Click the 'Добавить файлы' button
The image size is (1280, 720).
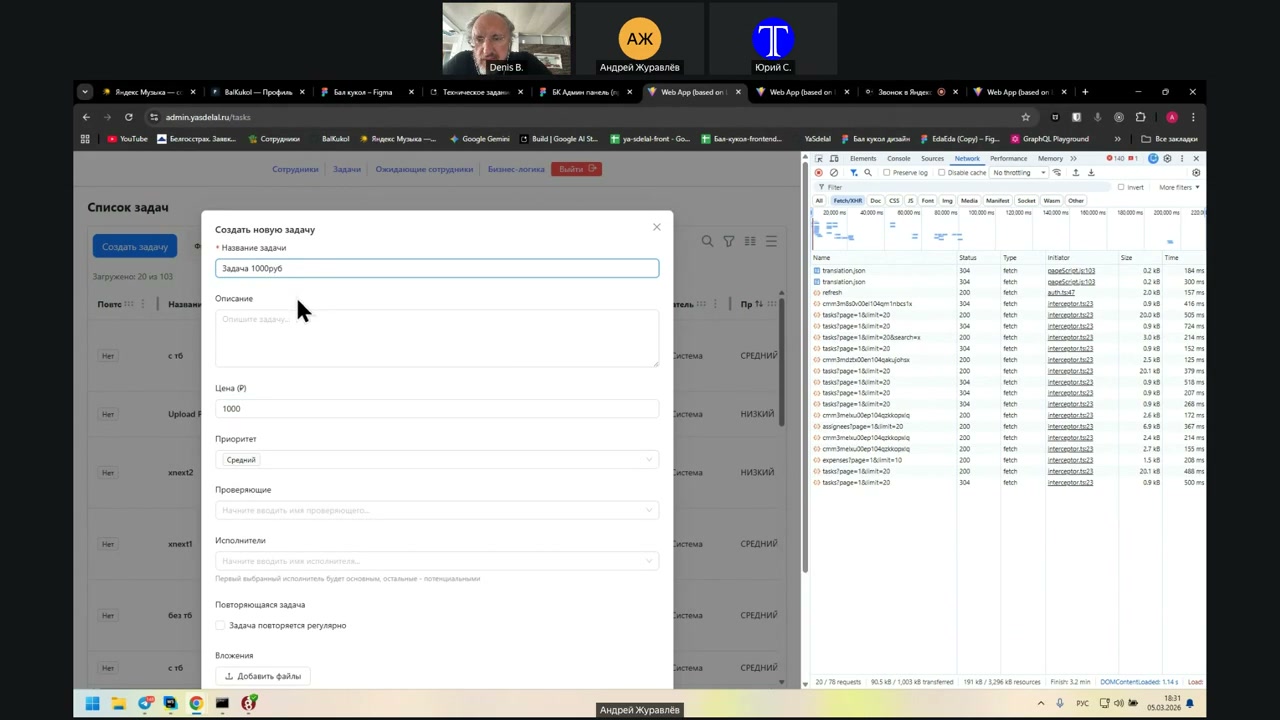(263, 676)
